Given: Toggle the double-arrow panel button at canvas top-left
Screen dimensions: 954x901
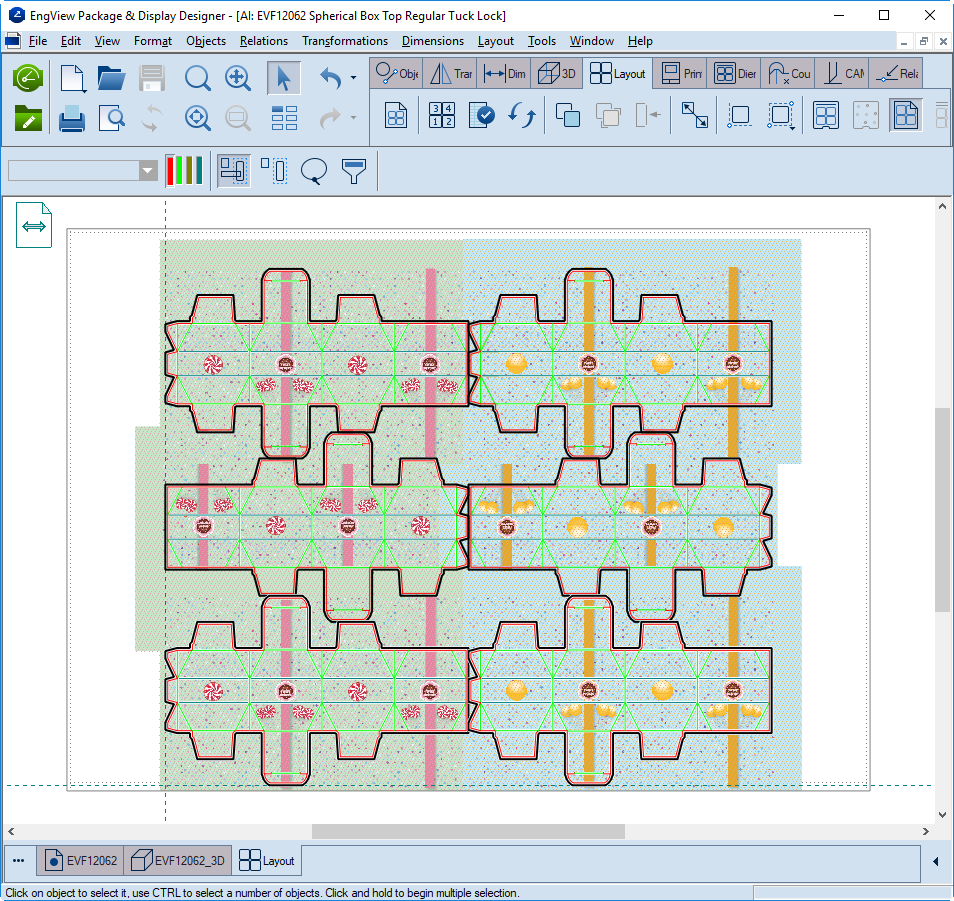Looking at the screenshot, I should (x=34, y=226).
